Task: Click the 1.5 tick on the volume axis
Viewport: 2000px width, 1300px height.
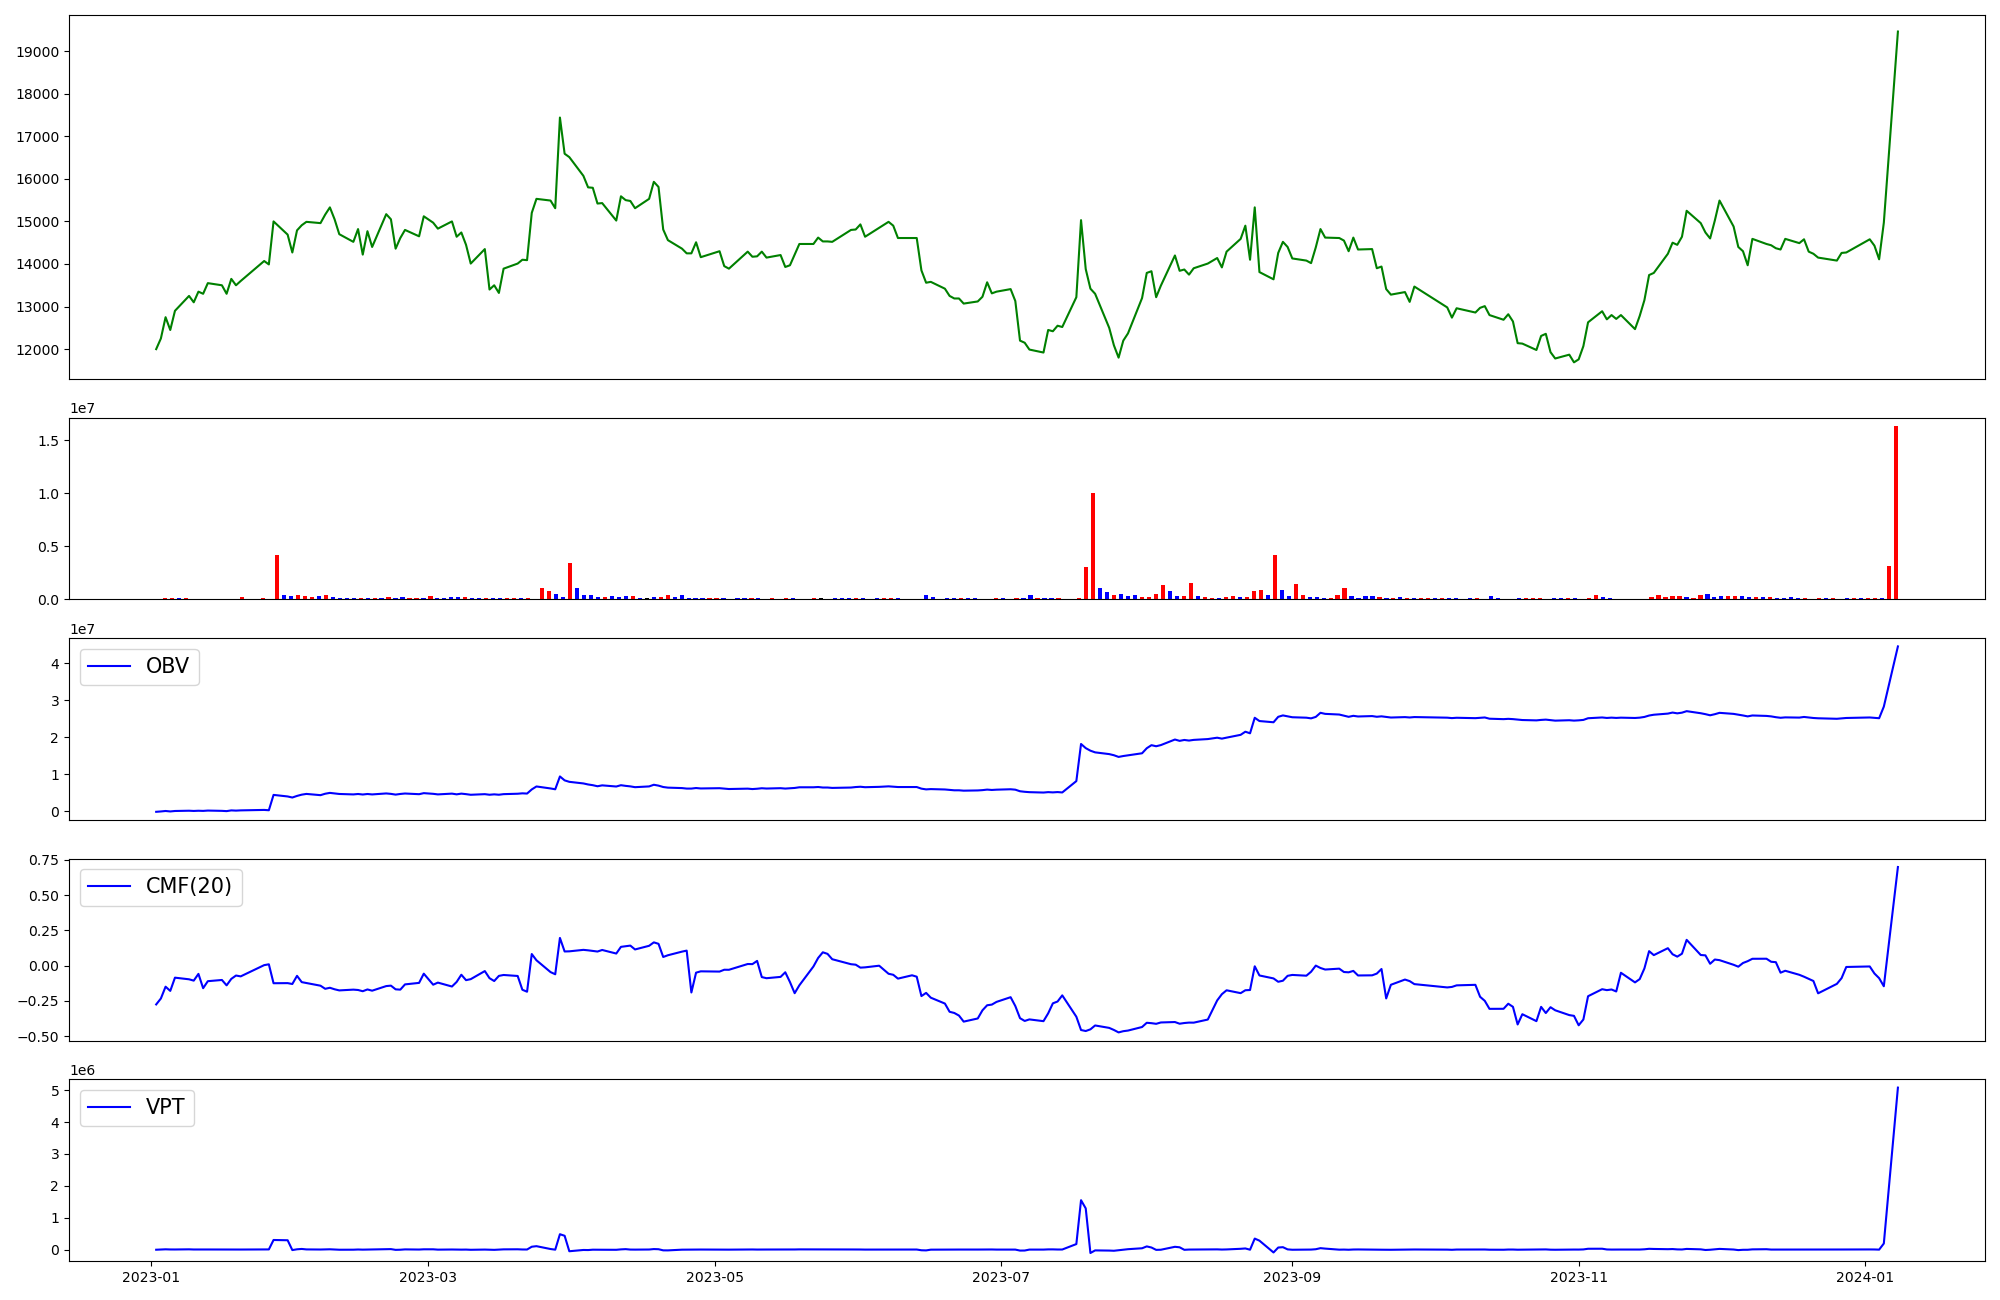Action: coord(50,441)
